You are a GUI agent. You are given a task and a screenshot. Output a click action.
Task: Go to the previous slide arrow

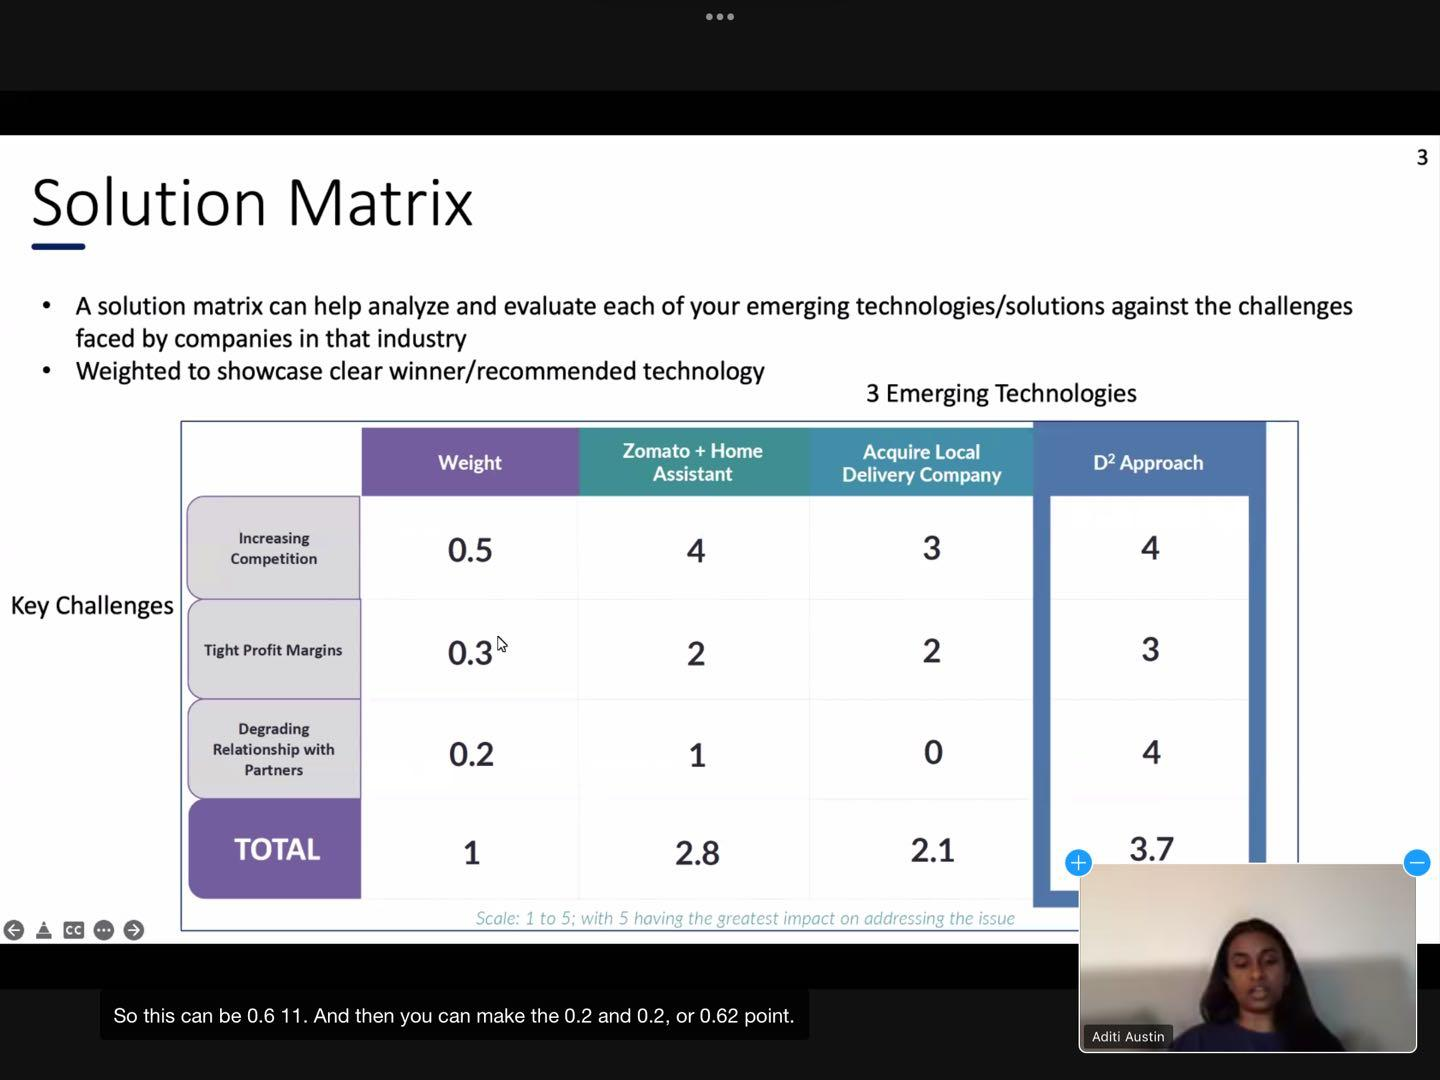[x=14, y=930]
